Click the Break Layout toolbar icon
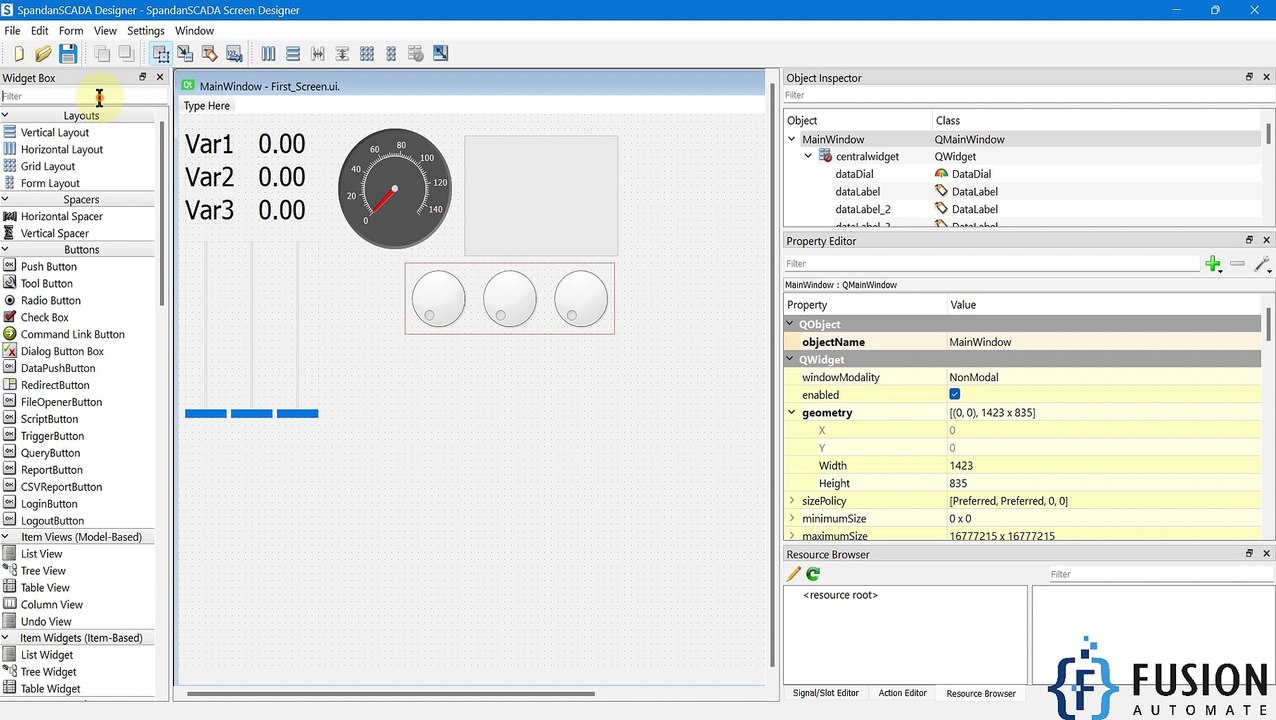 tap(416, 54)
